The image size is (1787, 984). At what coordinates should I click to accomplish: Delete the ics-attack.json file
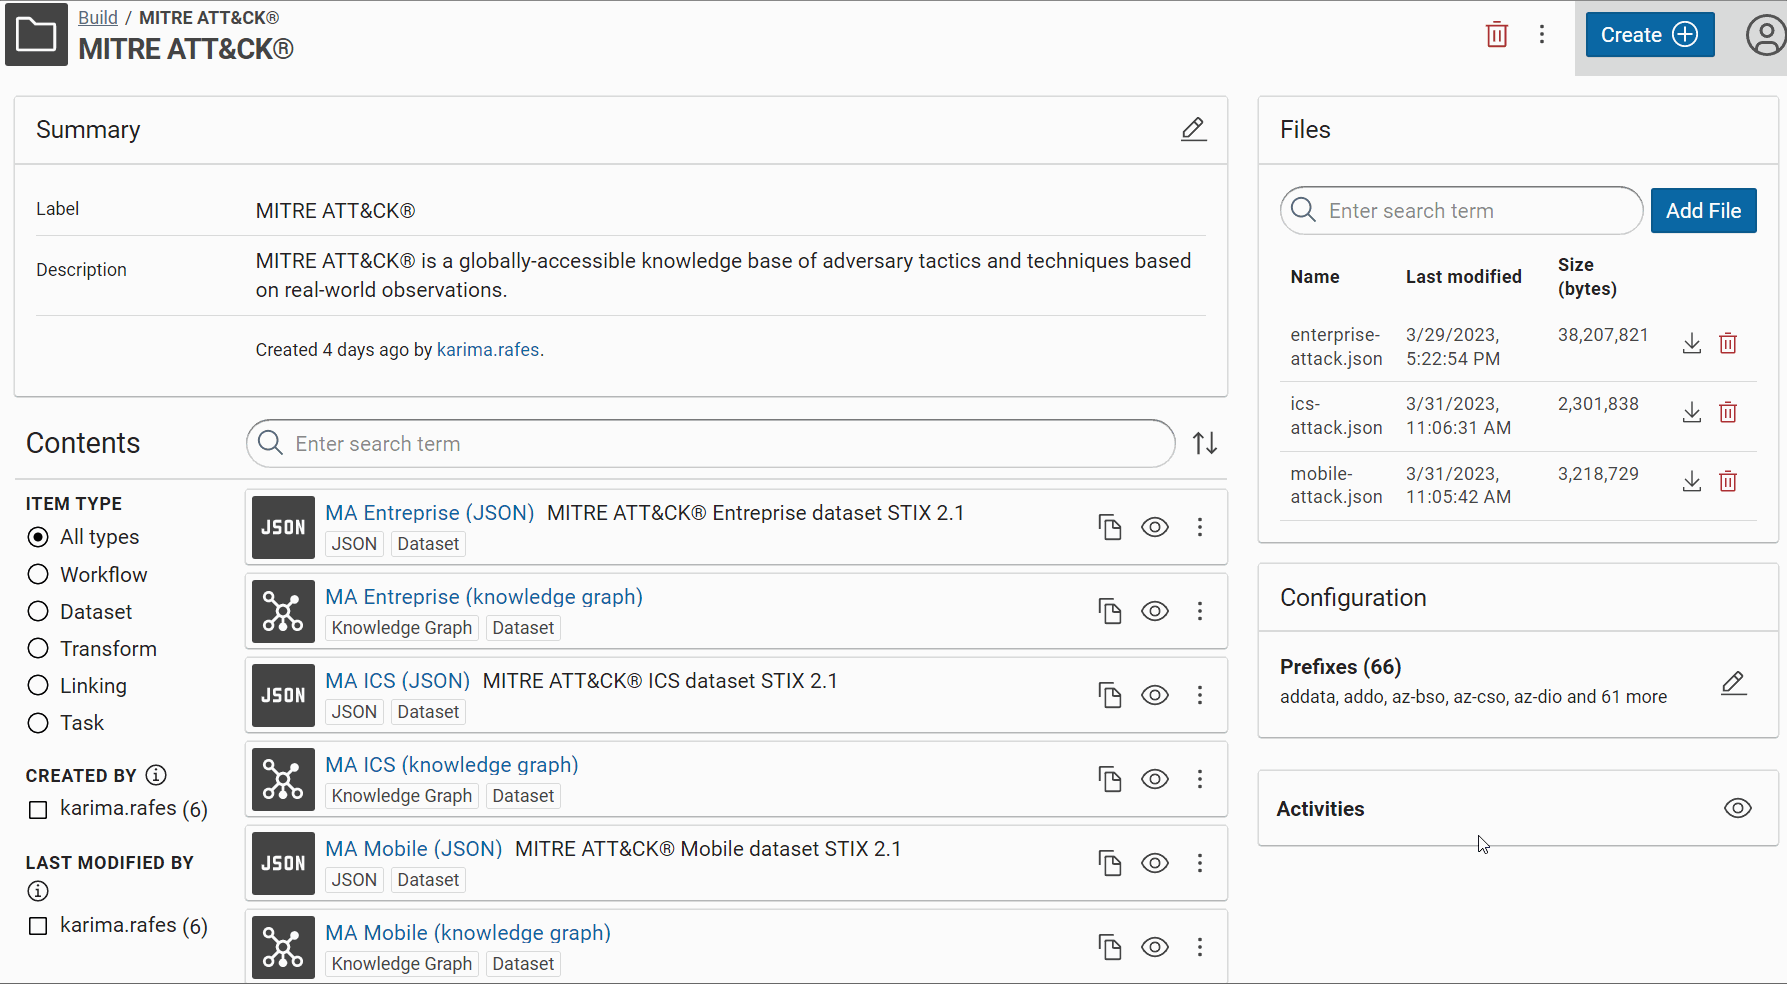coord(1727,413)
